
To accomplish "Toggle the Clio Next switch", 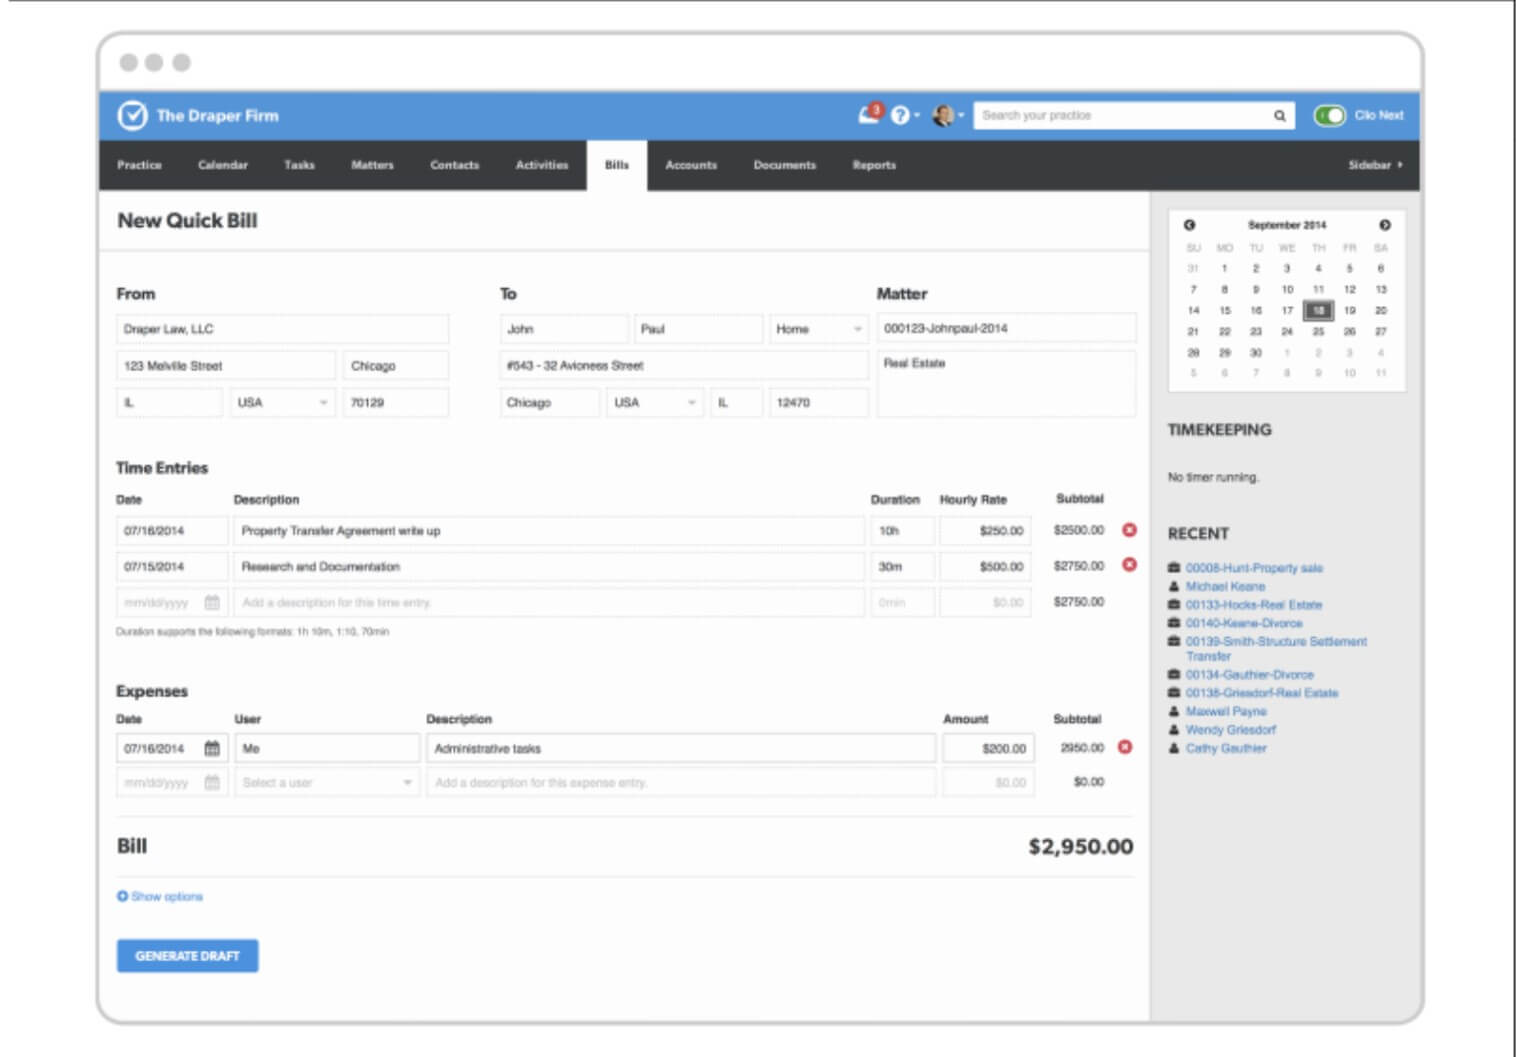I will [x=1329, y=116].
